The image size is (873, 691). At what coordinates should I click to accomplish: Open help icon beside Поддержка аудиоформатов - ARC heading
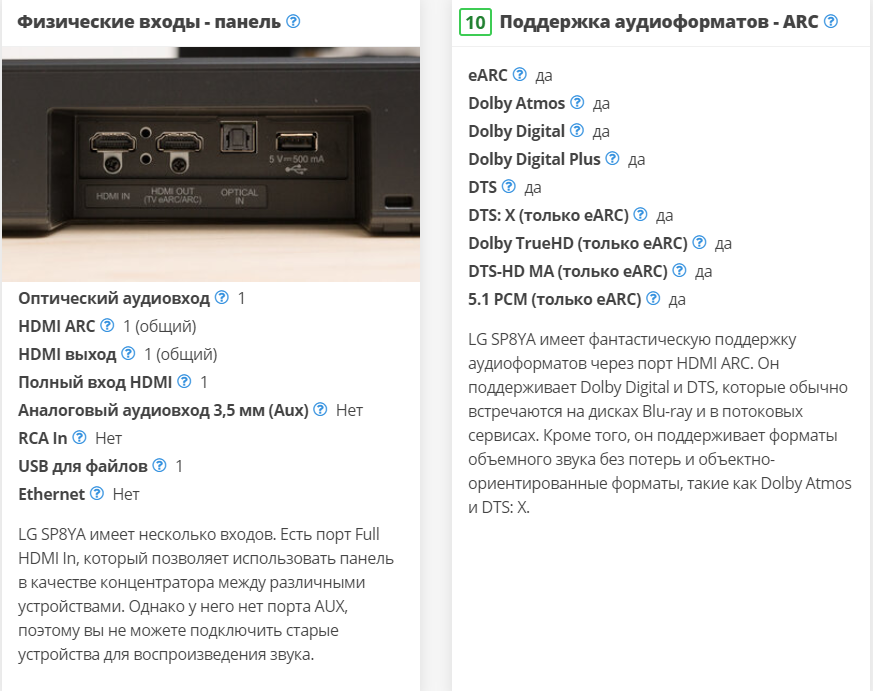coord(831,21)
